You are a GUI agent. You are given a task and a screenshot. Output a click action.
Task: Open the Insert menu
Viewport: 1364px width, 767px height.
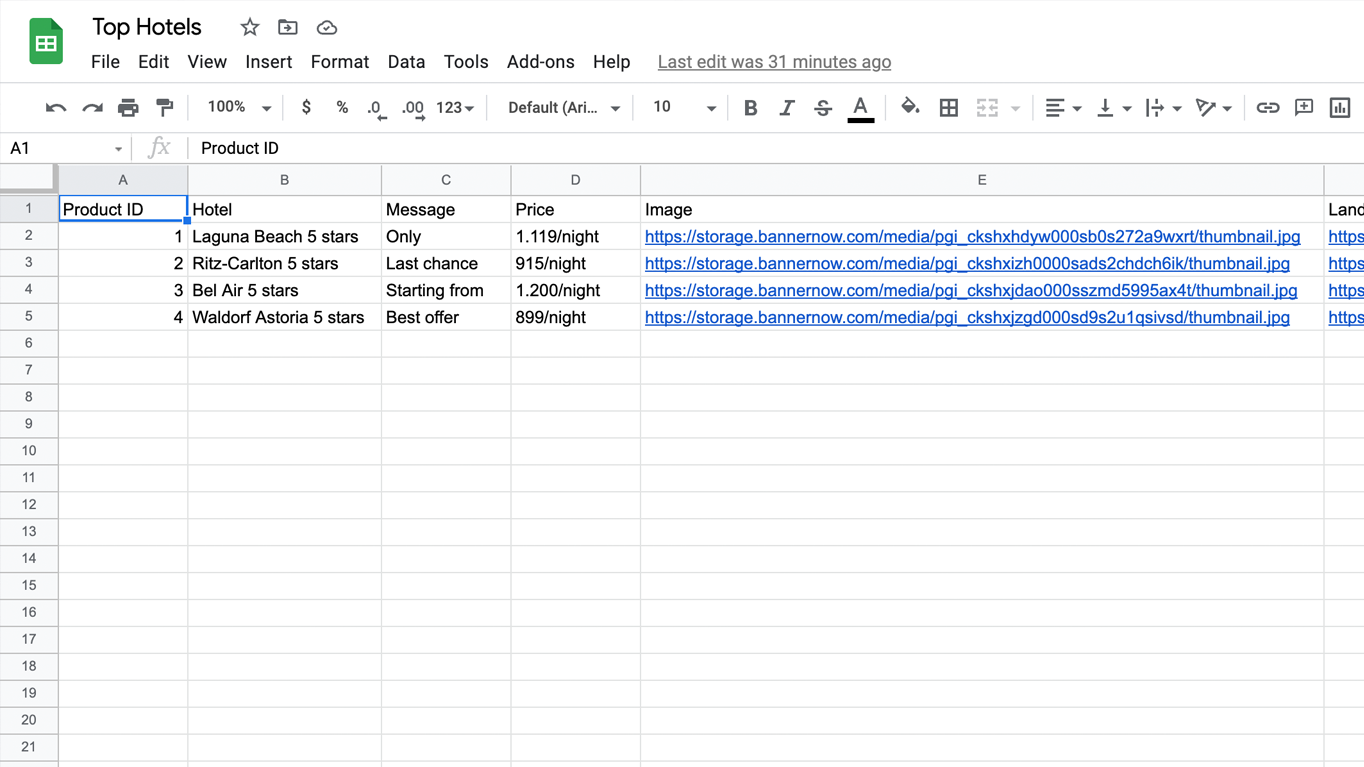pyautogui.click(x=269, y=62)
